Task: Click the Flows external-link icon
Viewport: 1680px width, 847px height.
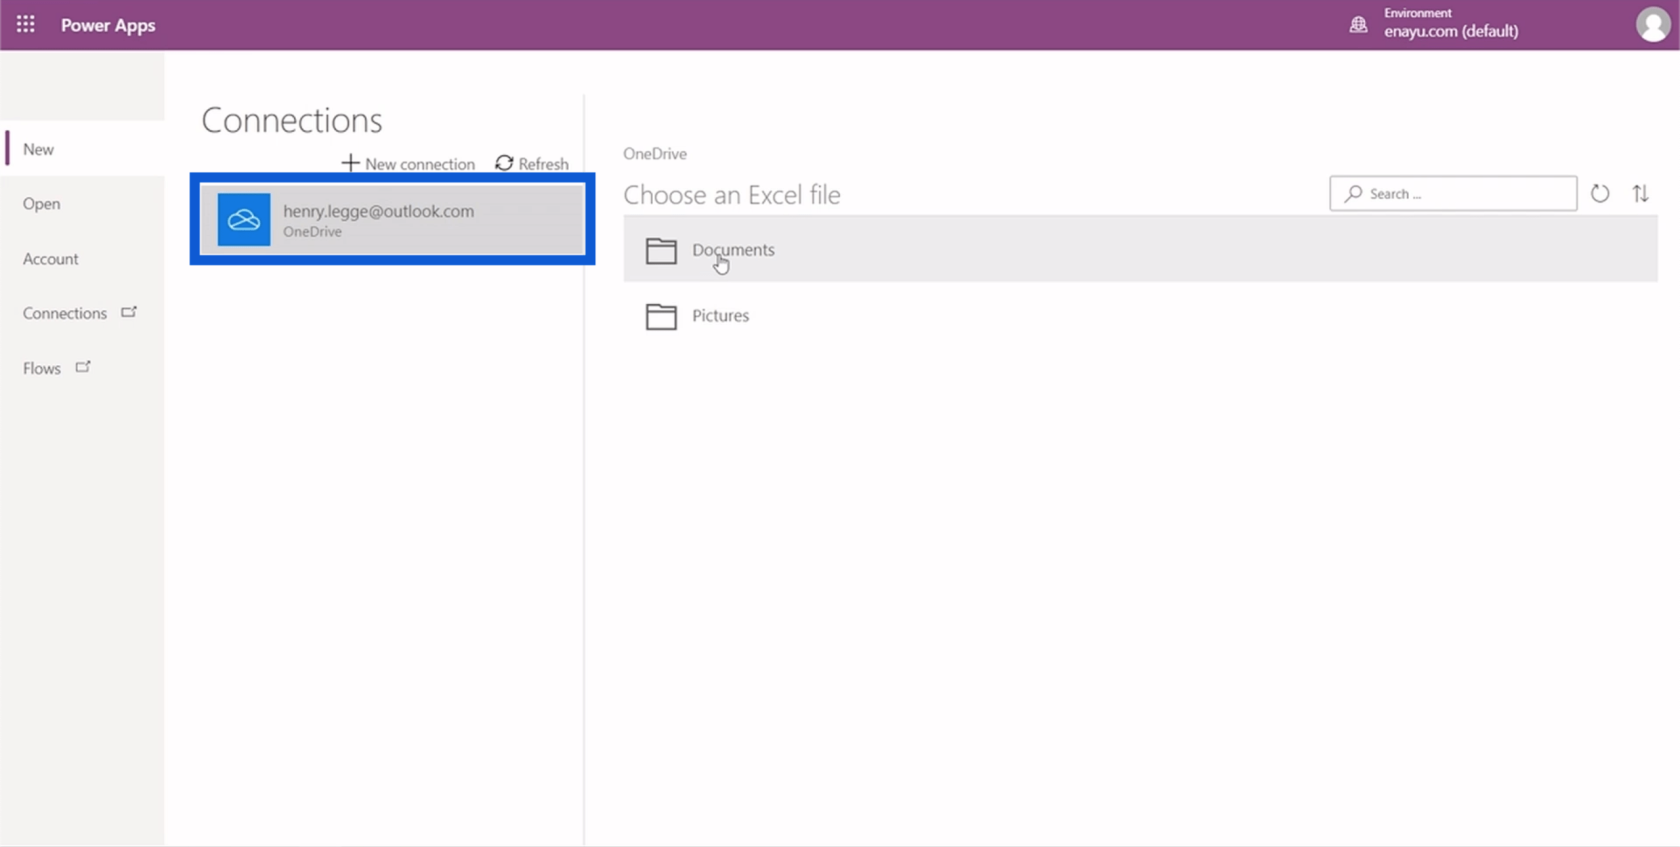Action: point(83,367)
